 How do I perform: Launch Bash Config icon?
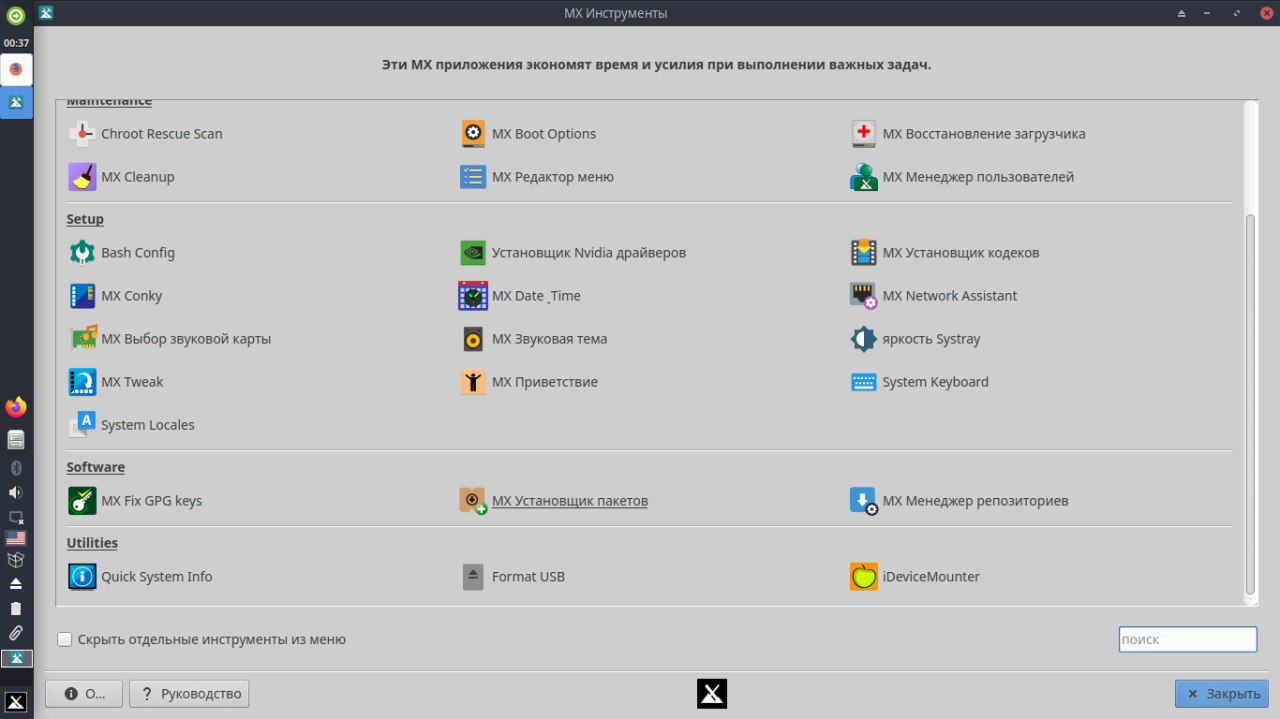click(82, 253)
